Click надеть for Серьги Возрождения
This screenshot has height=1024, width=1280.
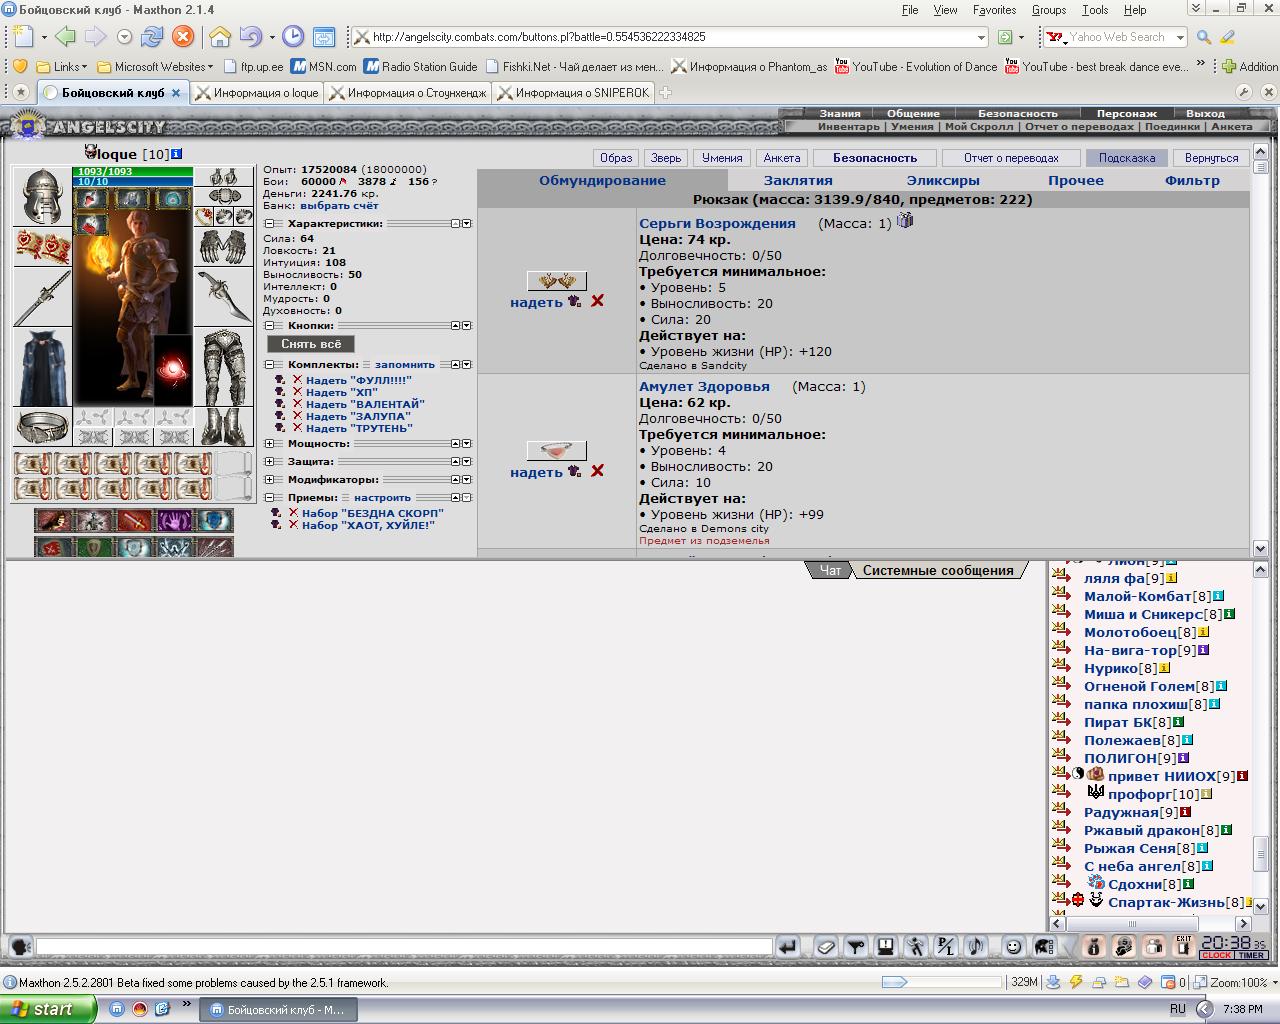(536, 302)
